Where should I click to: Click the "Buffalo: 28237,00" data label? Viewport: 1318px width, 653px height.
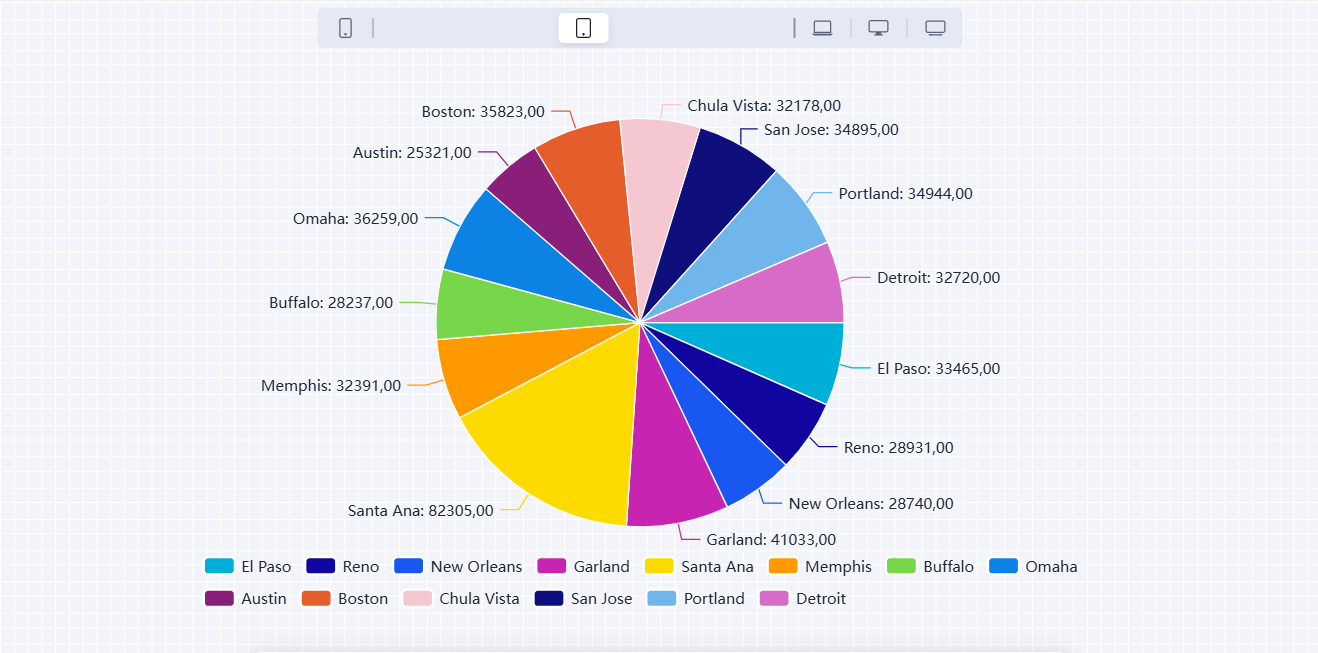[x=331, y=302]
